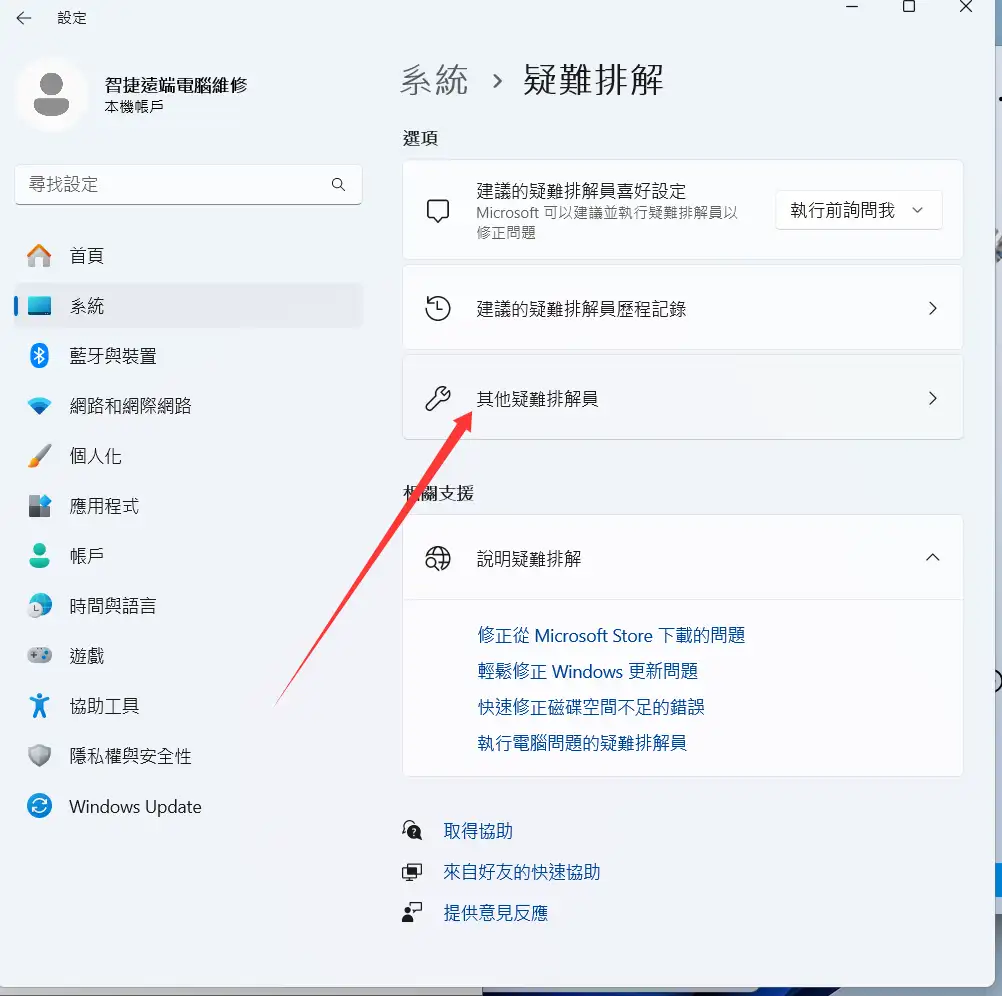
Task: Open link 輕鬆修正 Windows 更新問題
Action: point(588,671)
